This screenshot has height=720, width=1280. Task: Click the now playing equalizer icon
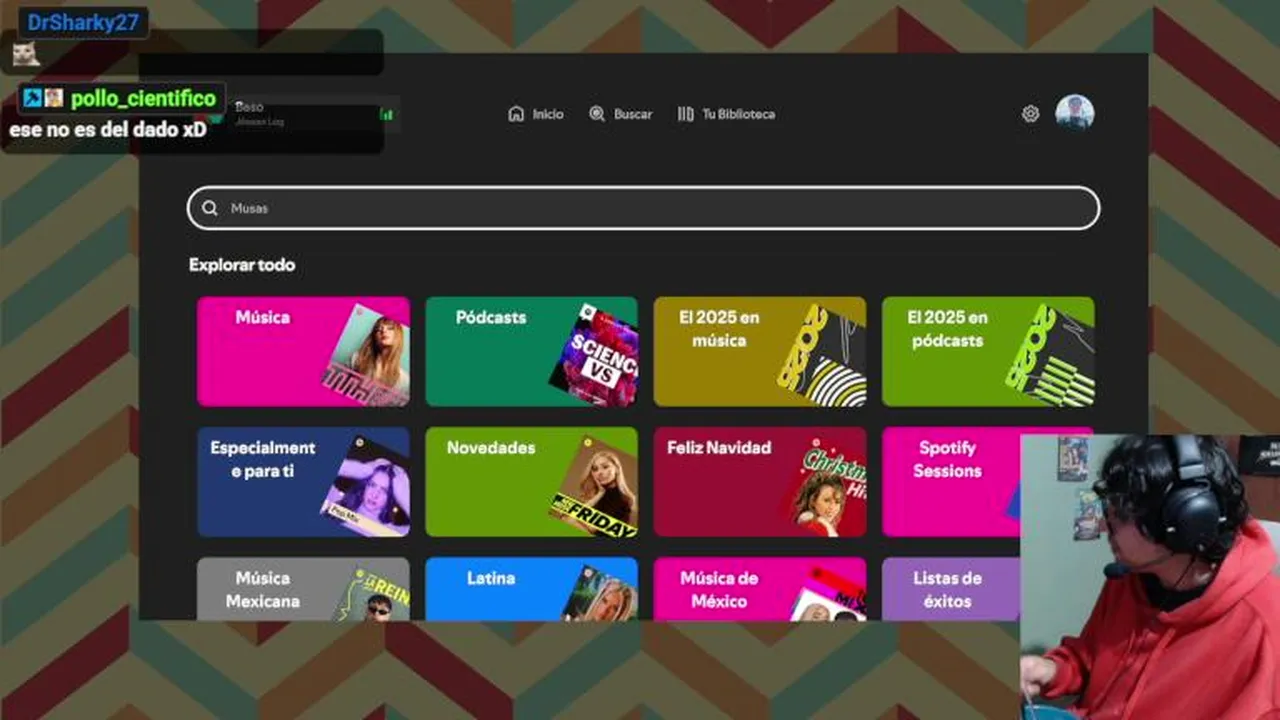(386, 114)
